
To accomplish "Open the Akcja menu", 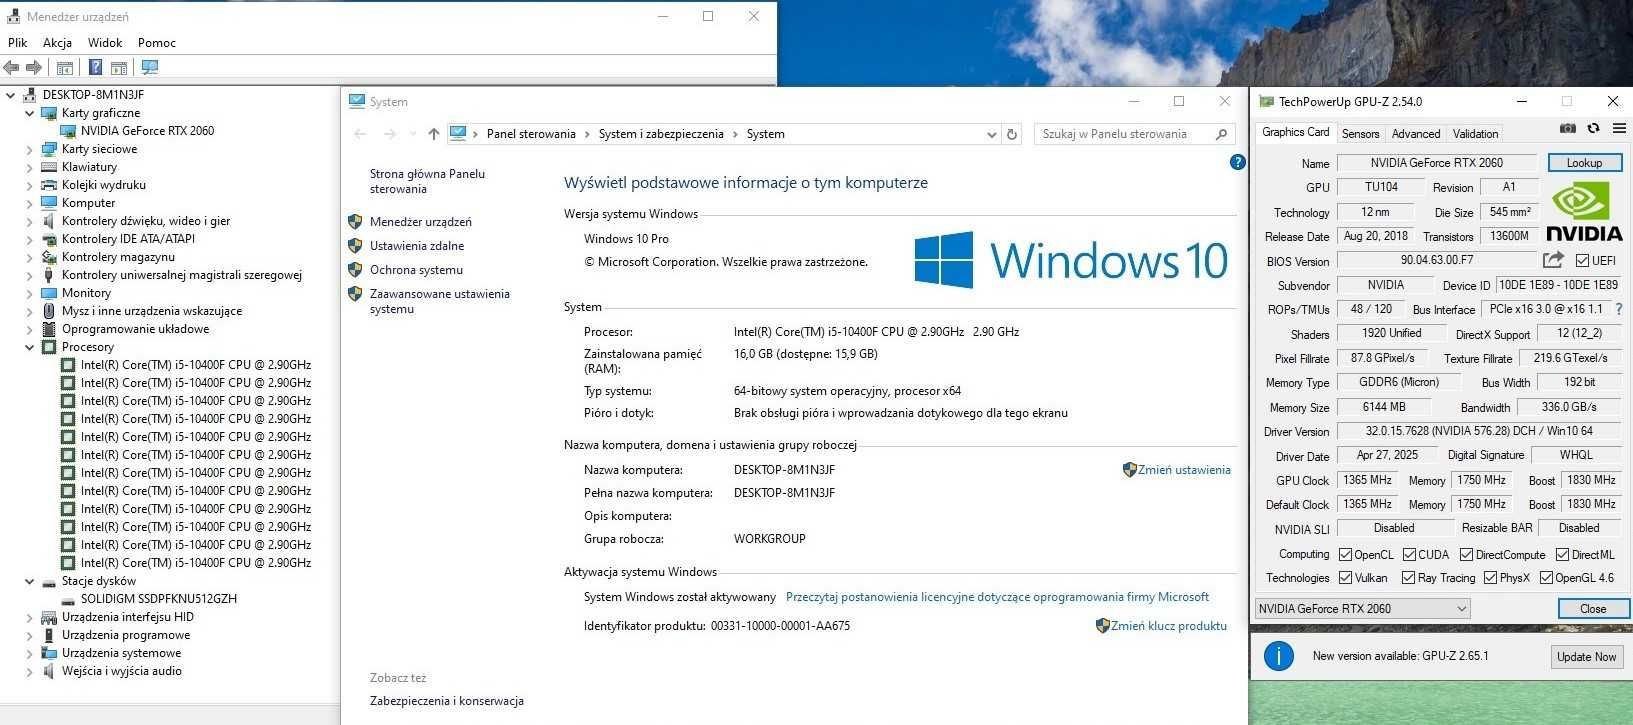I will pos(57,43).
